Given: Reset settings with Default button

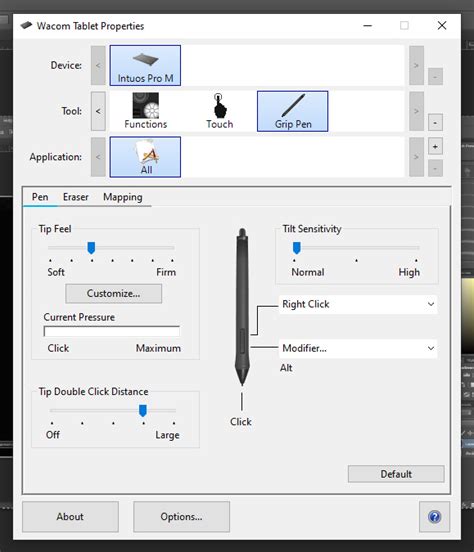Looking at the screenshot, I should click(396, 474).
